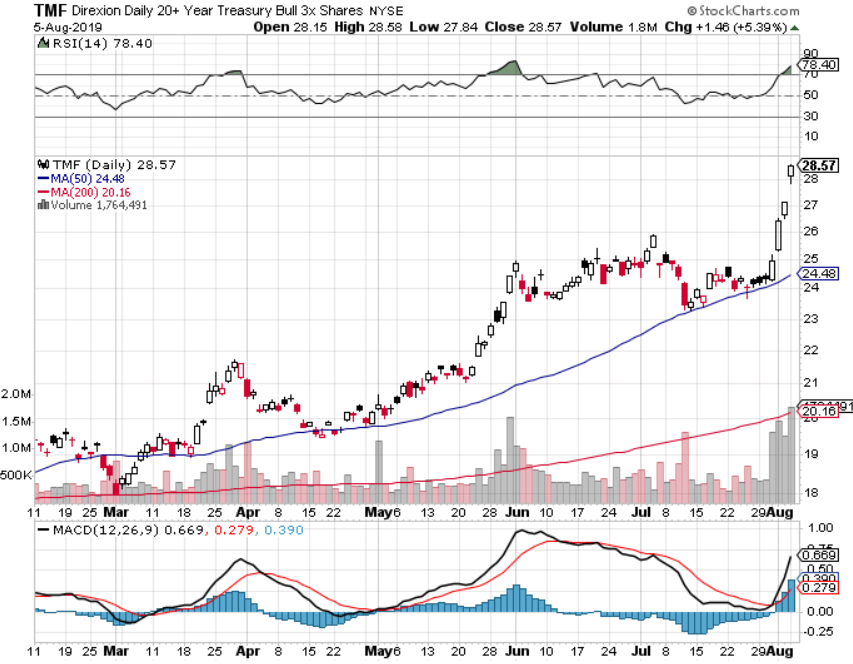Select the black MACD legend line
Image resolution: width=853 pixels, height=664 pixels.
[43, 530]
